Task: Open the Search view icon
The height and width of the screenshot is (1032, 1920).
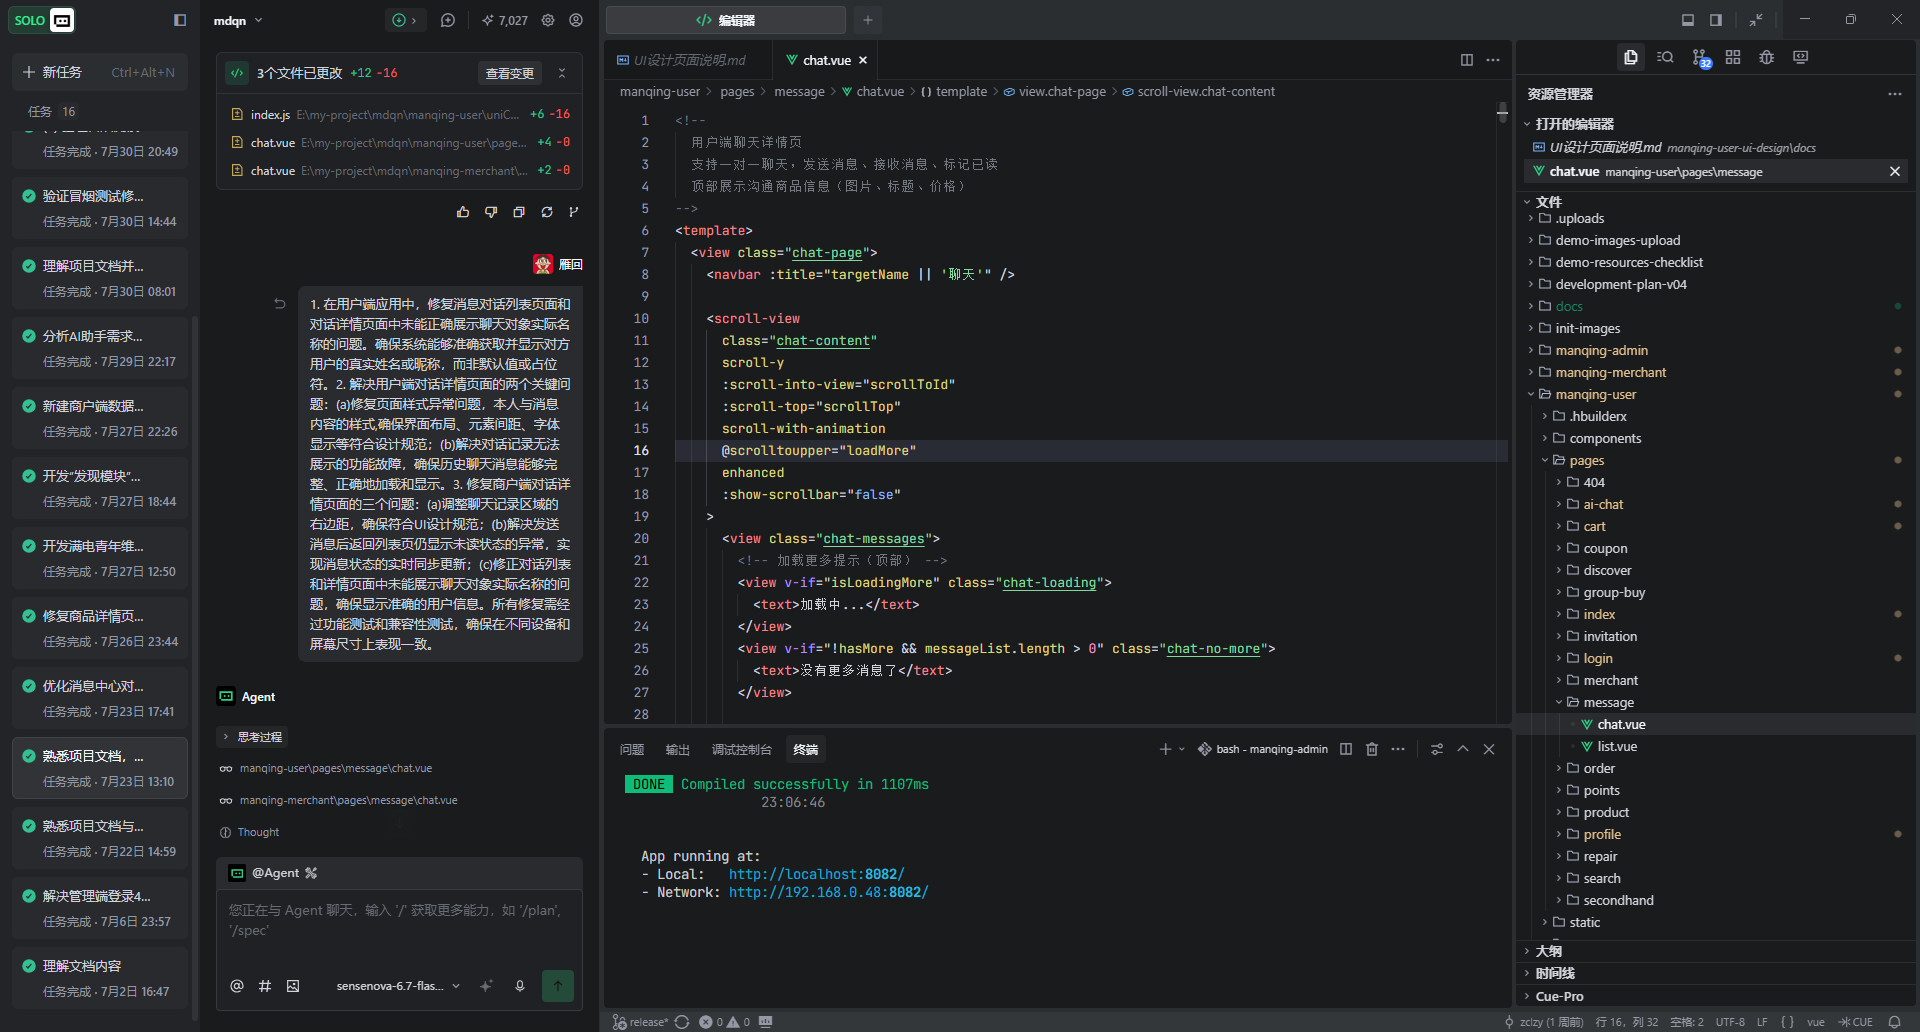Action: coord(1665,58)
